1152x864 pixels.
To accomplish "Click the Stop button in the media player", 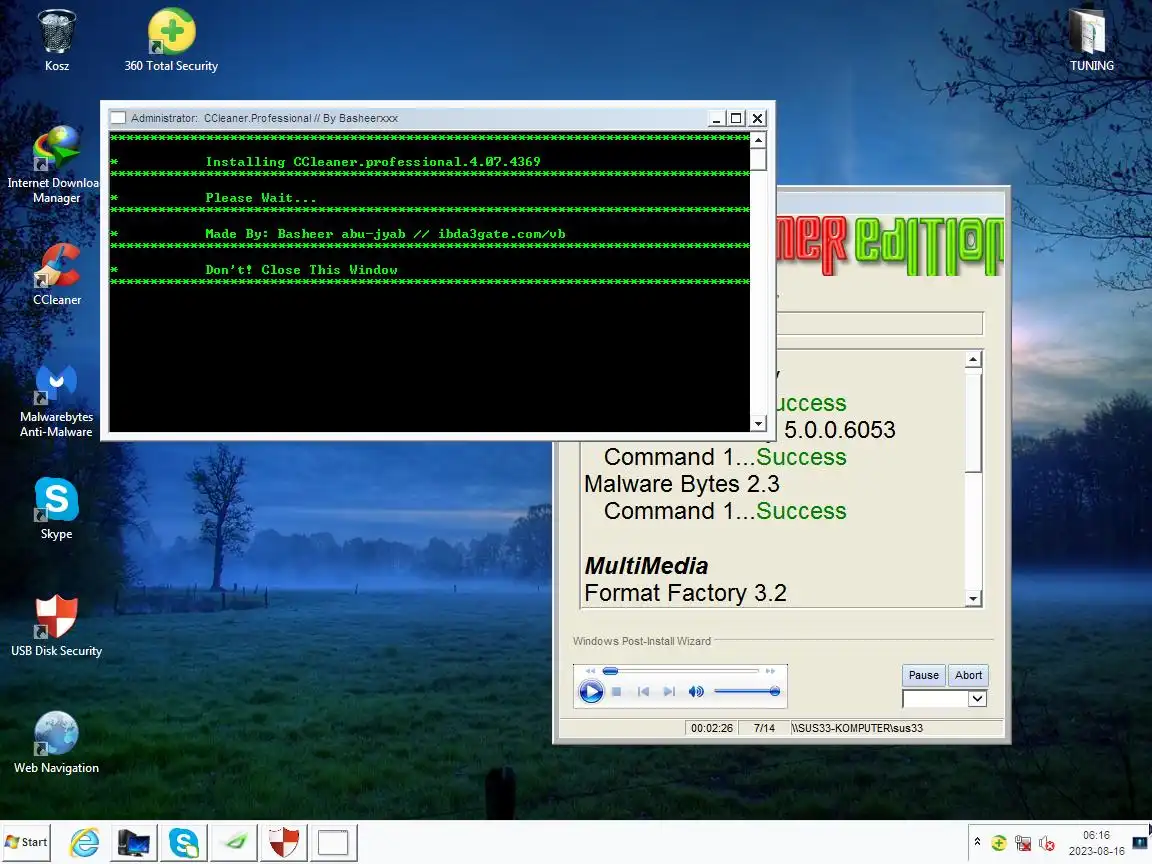I will click(617, 691).
